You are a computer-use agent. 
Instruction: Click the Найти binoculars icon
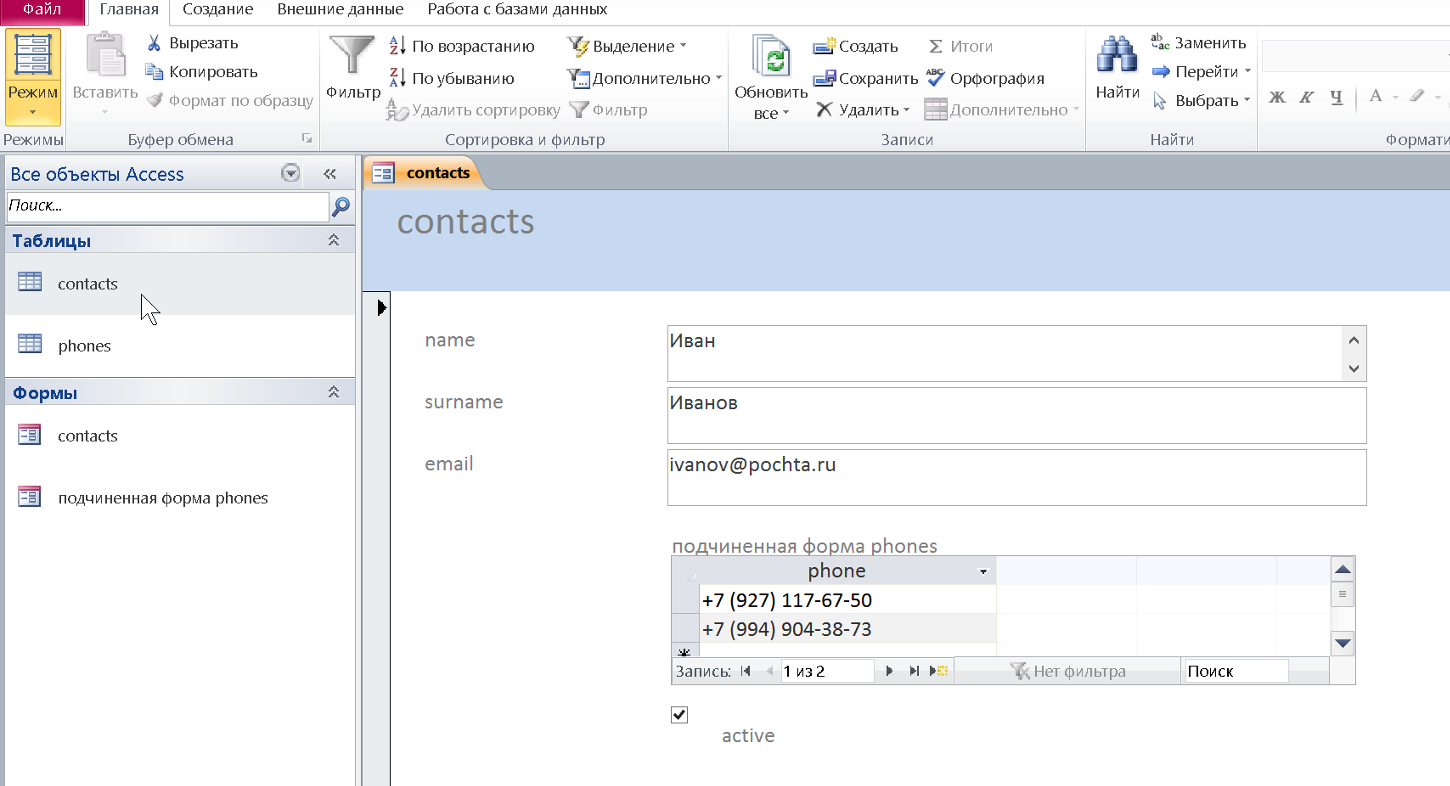(1117, 55)
